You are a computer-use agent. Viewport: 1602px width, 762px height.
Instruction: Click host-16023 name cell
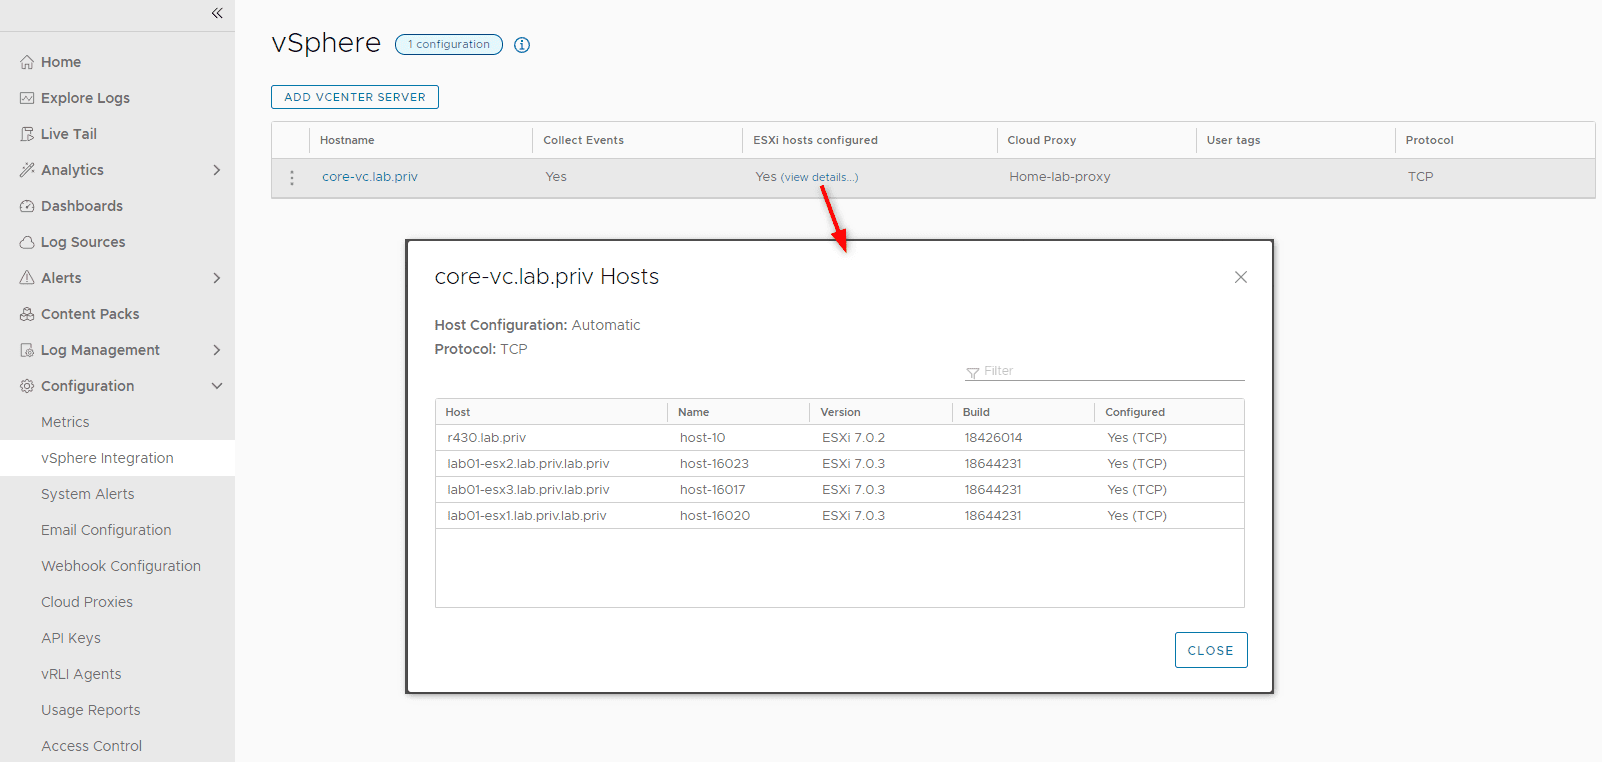coord(714,464)
